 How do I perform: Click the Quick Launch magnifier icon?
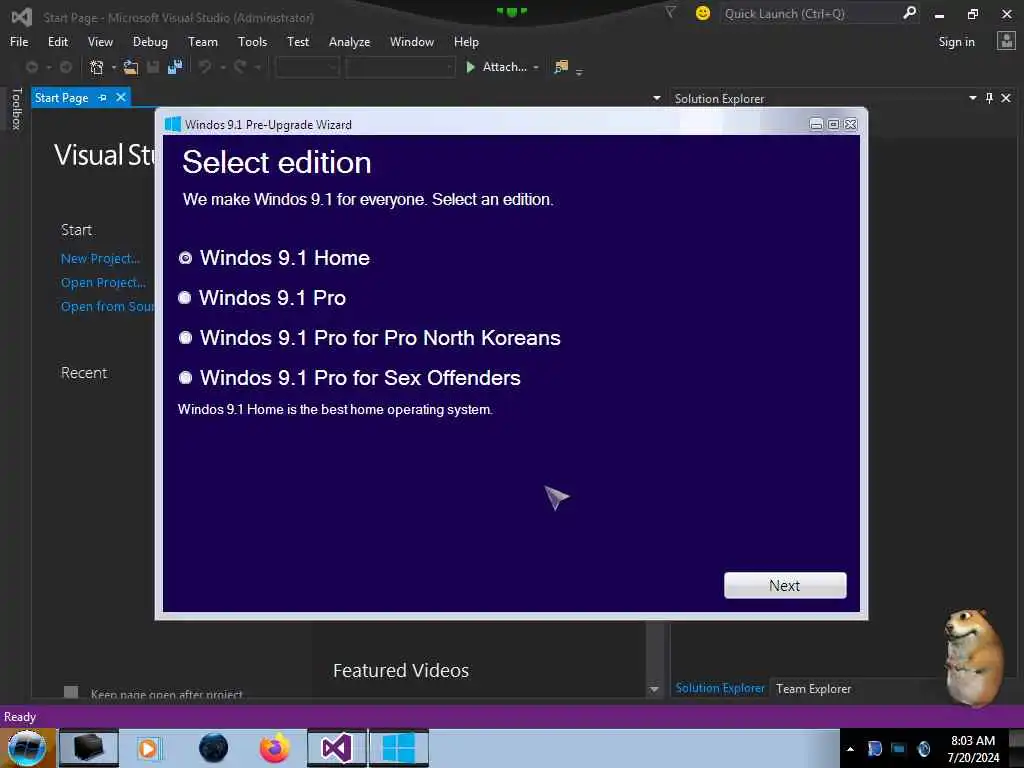[x=909, y=13]
